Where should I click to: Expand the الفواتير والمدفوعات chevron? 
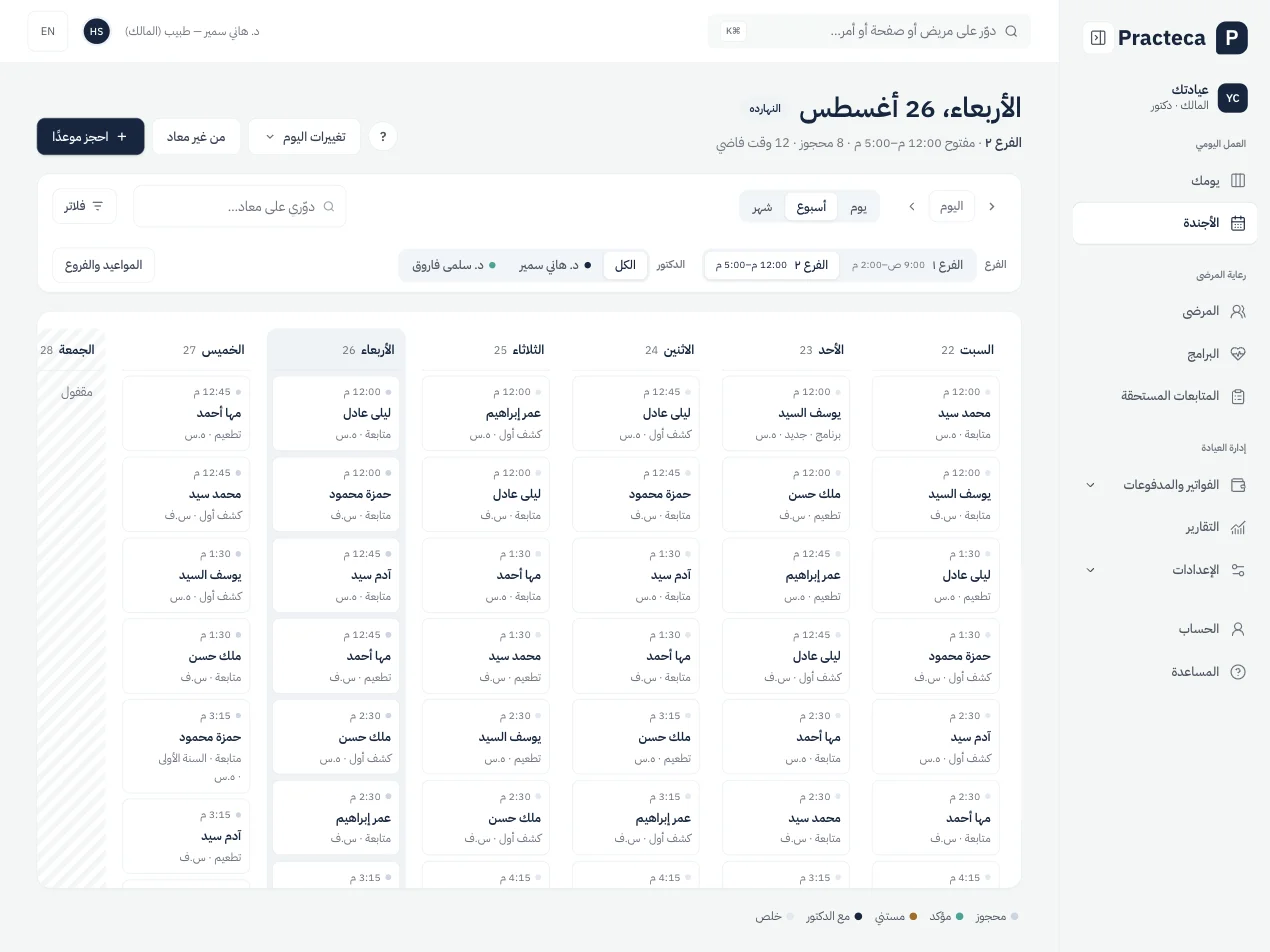point(1091,485)
